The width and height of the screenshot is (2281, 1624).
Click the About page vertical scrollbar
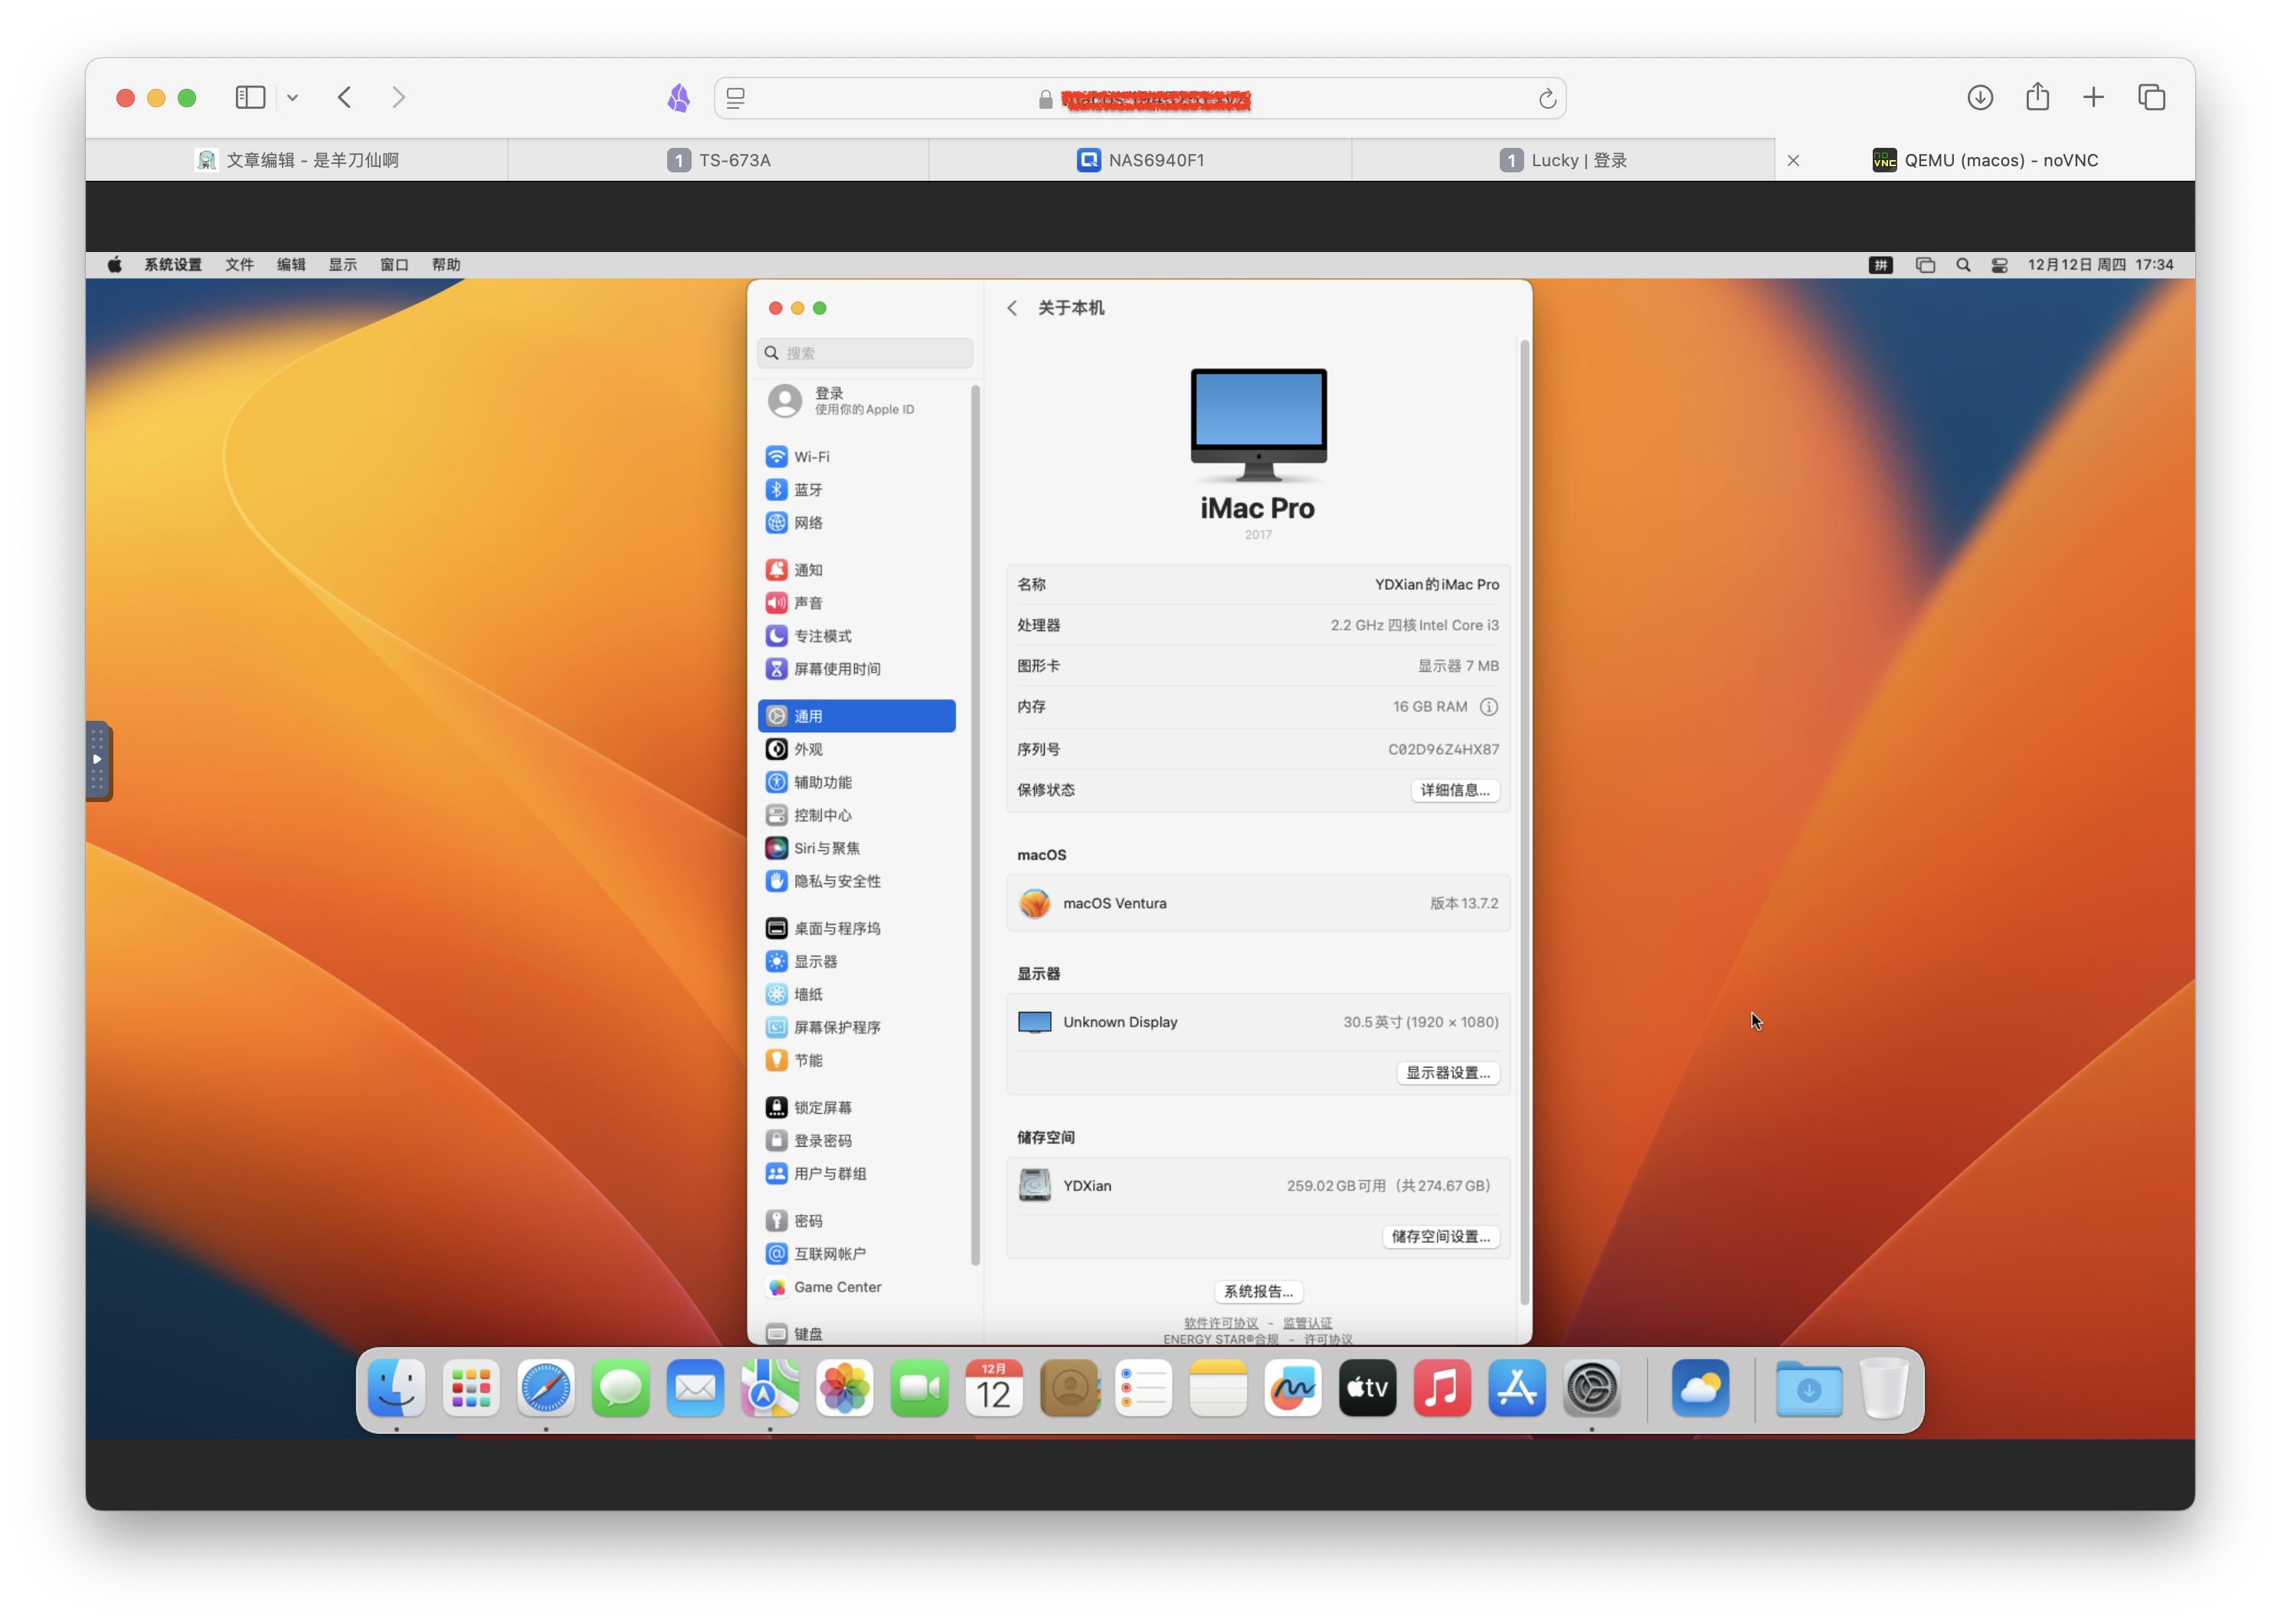pos(1524,822)
